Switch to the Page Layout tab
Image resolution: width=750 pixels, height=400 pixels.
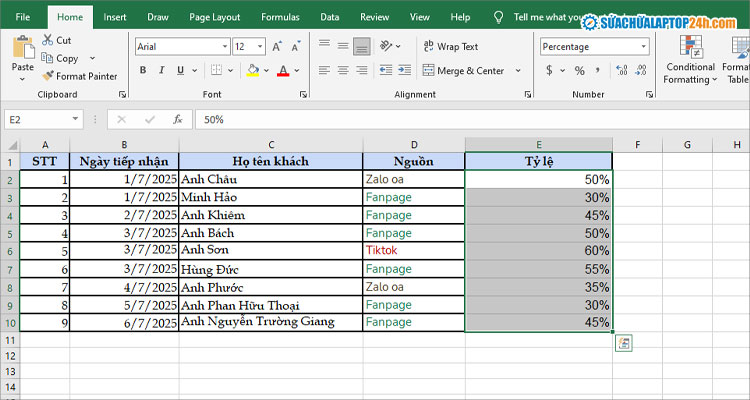(x=217, y=17)
